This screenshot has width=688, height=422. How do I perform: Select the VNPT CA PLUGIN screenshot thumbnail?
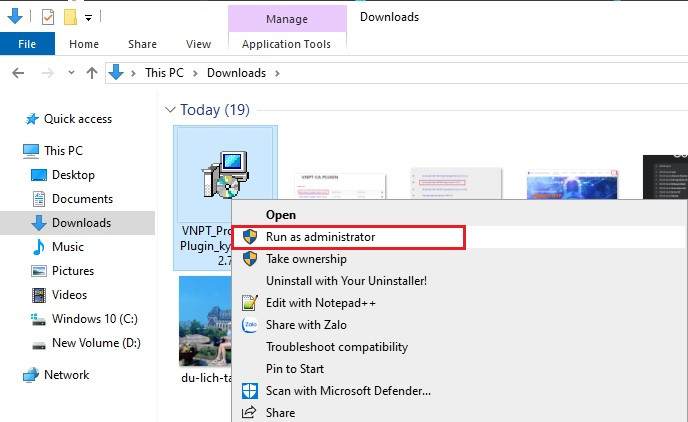pyautogui.click(x=340, y=186)
